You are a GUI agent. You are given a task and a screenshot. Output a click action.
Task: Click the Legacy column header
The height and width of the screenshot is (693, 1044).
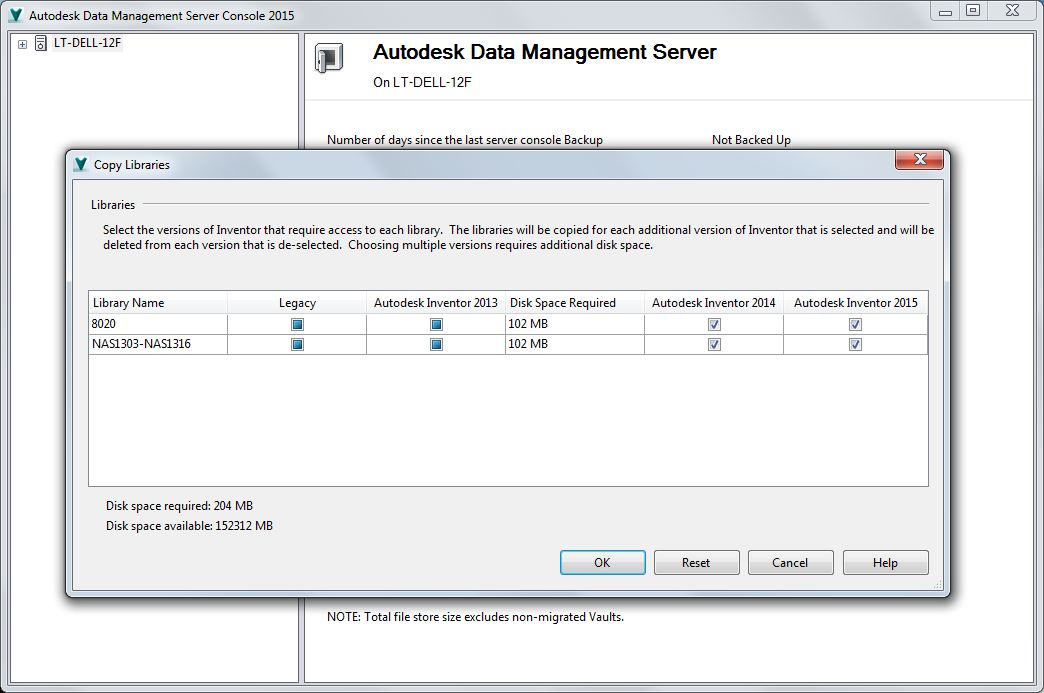tap(297, 303)
